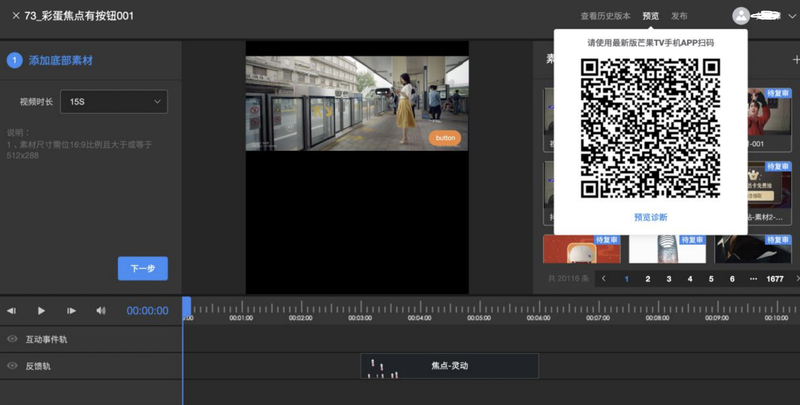Select page 1 in pagination
800x405 pixels.
click(627, 279)
